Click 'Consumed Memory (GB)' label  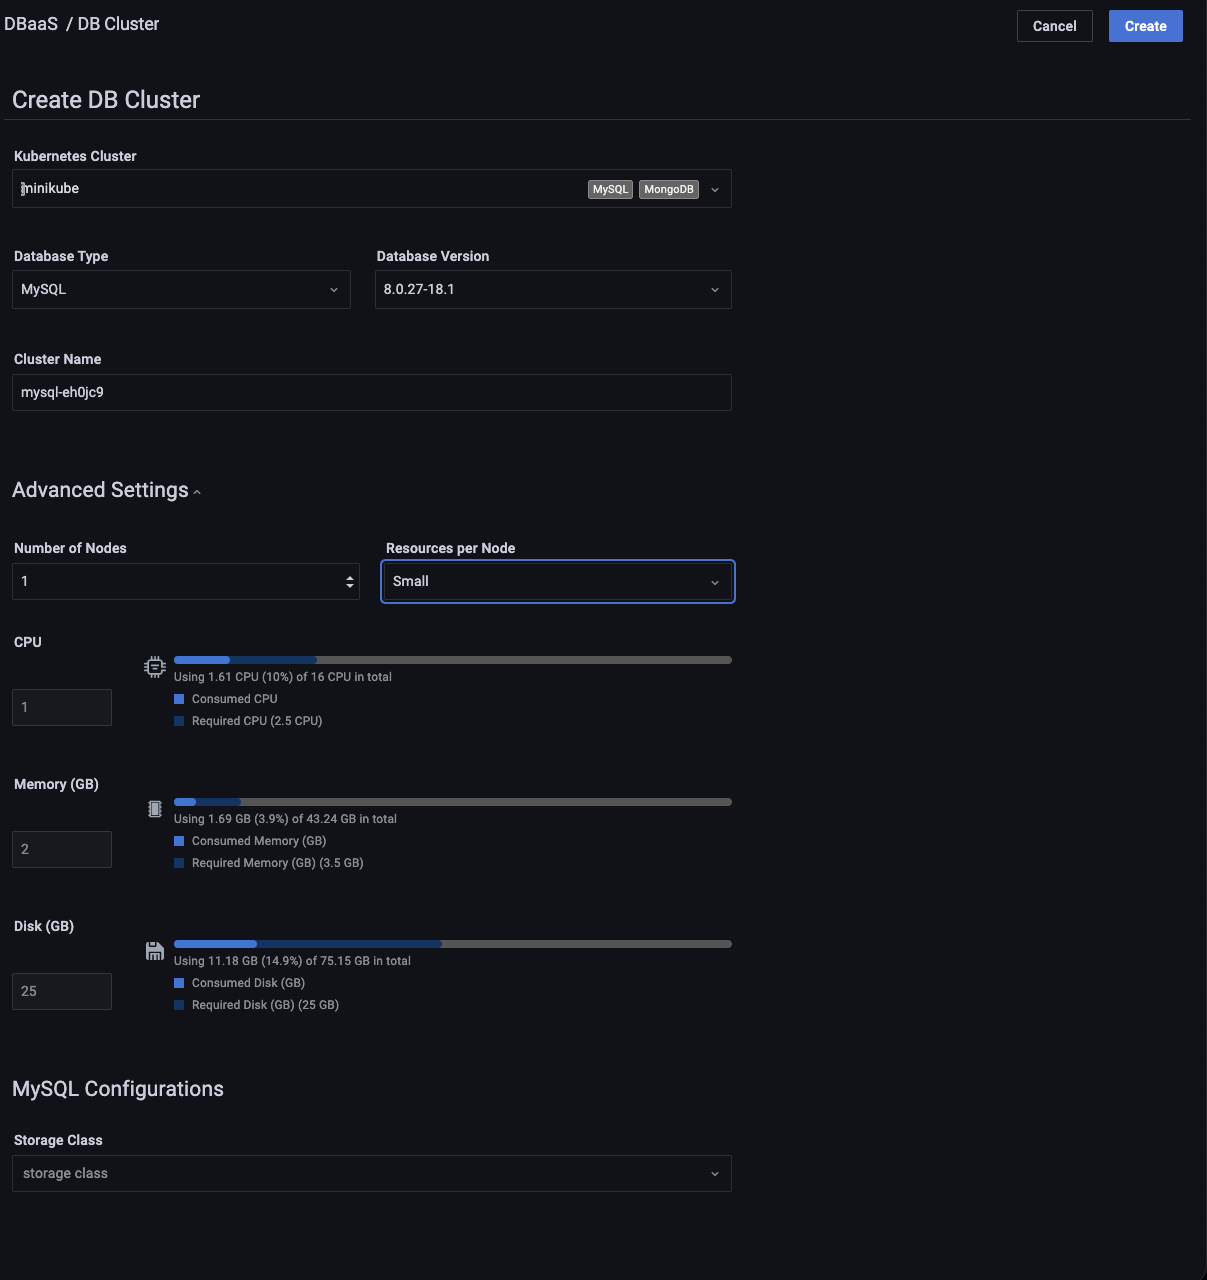[x=259, y=841]
